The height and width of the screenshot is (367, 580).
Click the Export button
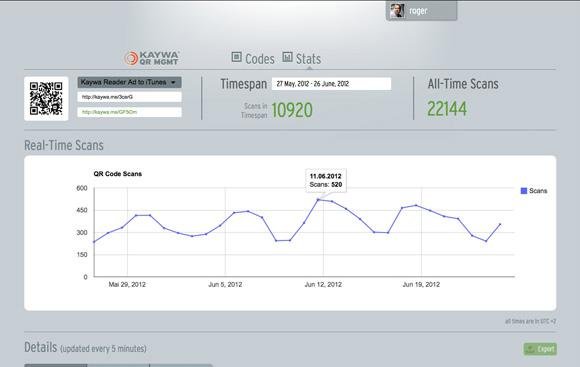[540, 349]
